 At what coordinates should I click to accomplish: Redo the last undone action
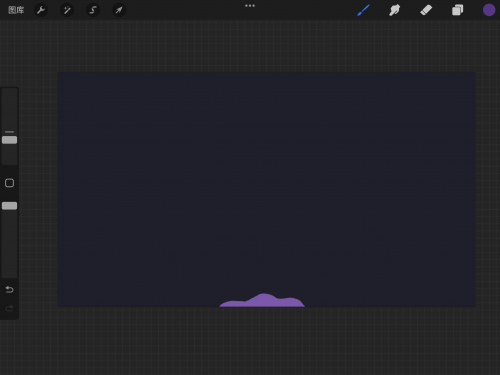point(9,308)
